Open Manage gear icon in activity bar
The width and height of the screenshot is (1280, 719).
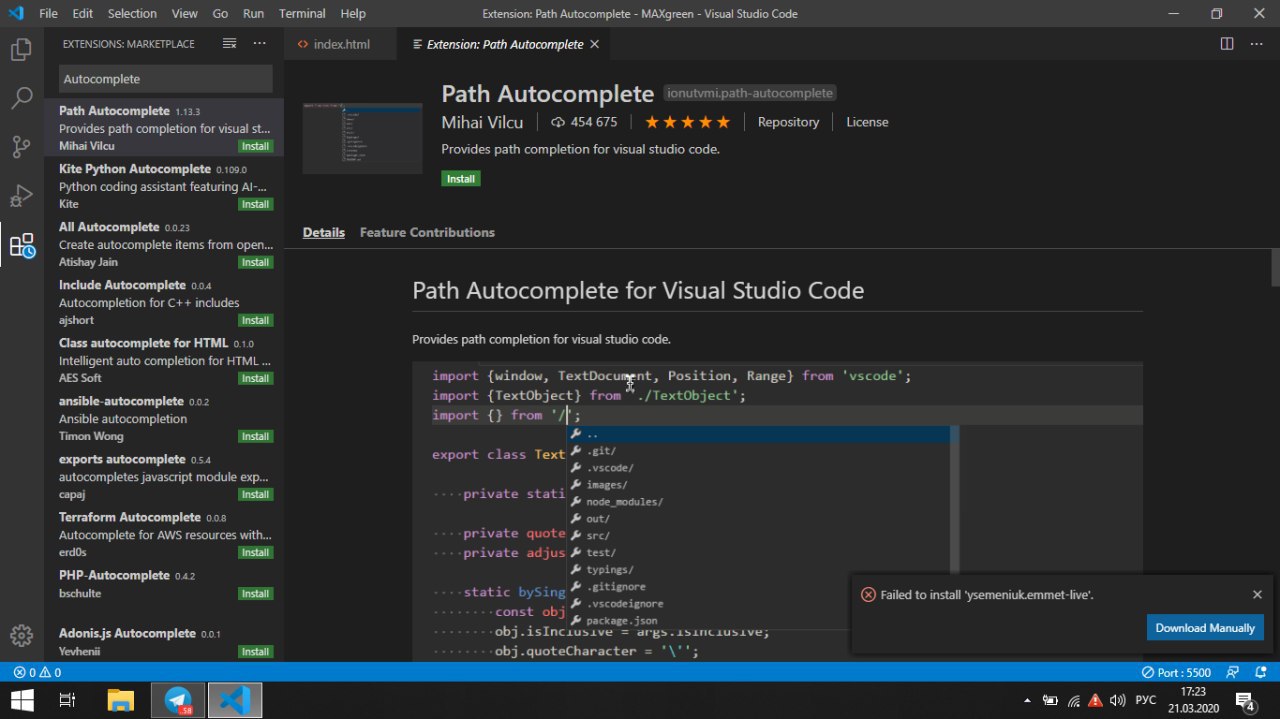pos(21,635)
